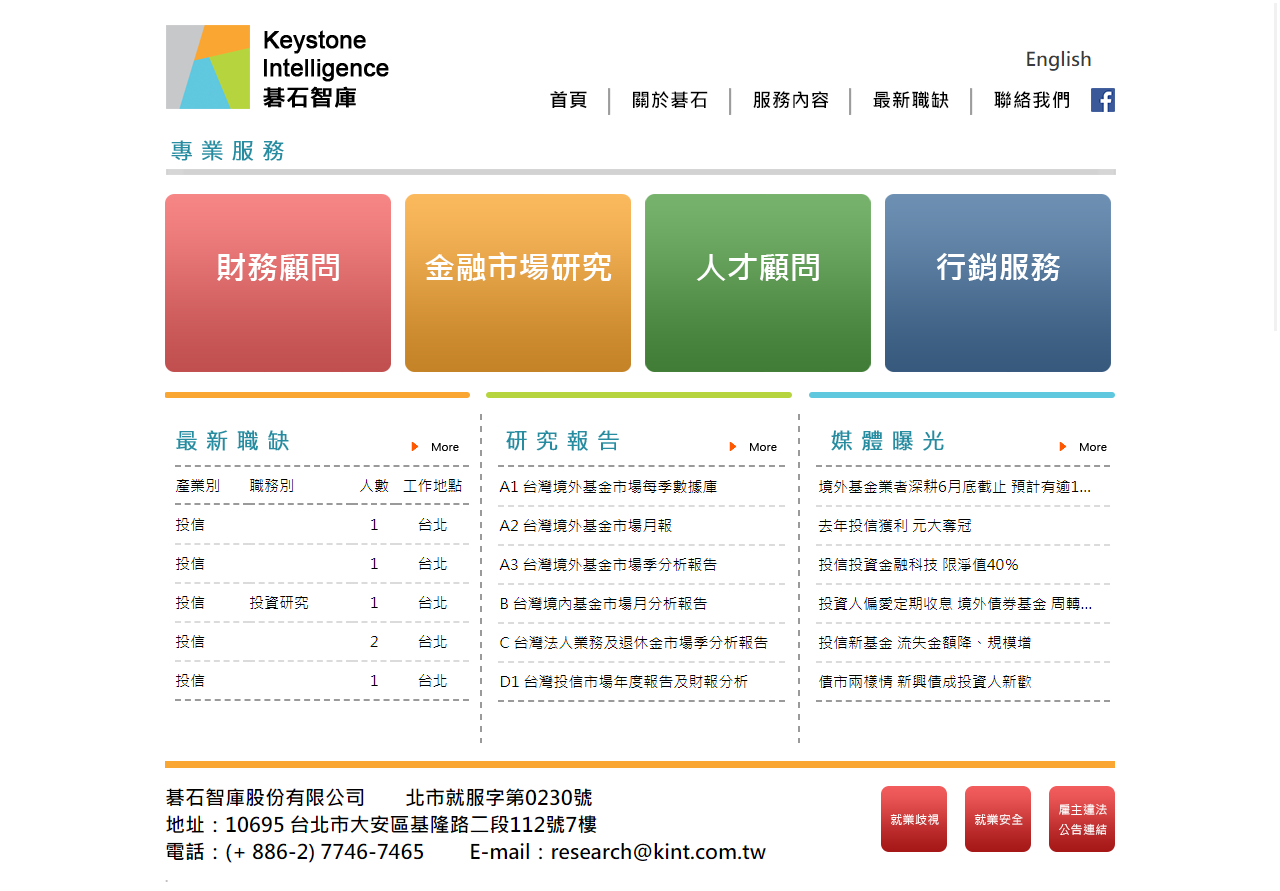Click the 工作地點 column header
Viewport: 1280px width, 891px height.
[x=433, y=486]
